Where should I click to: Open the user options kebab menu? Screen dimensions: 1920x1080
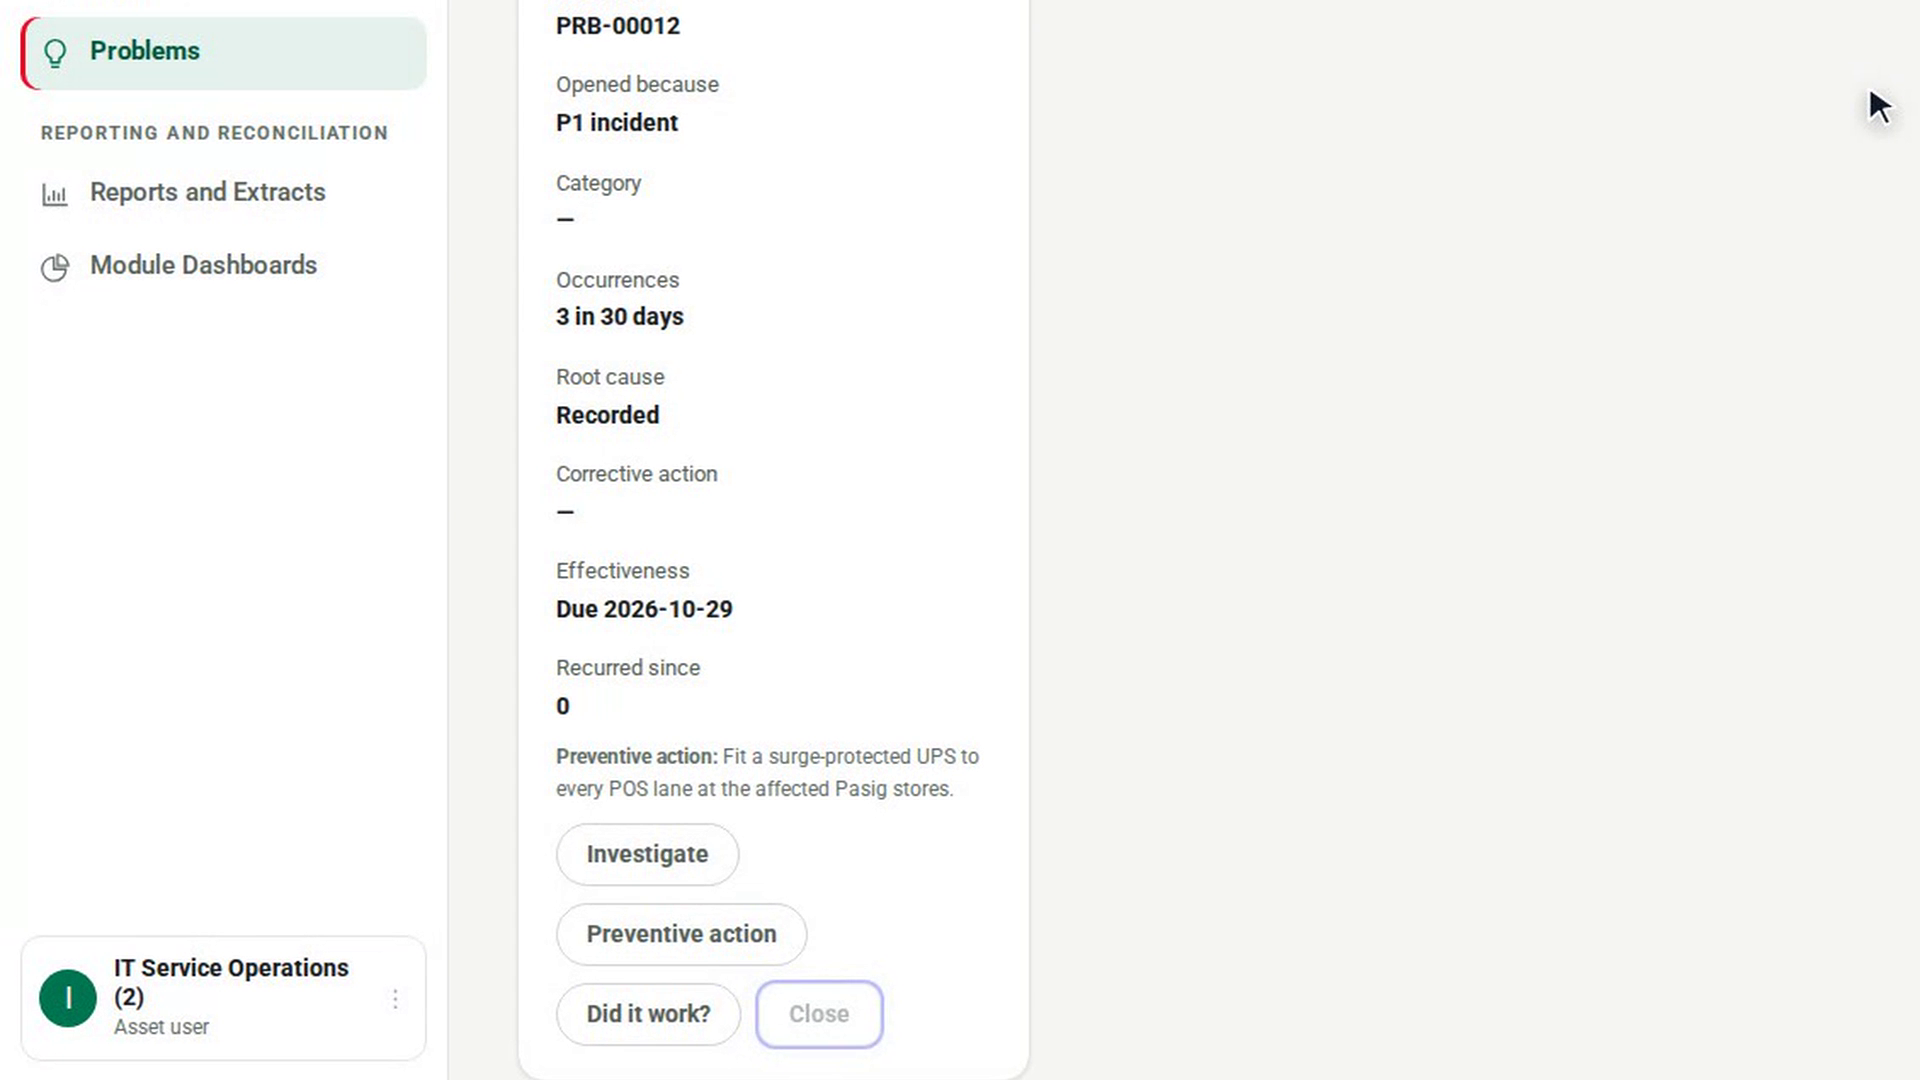395,999
